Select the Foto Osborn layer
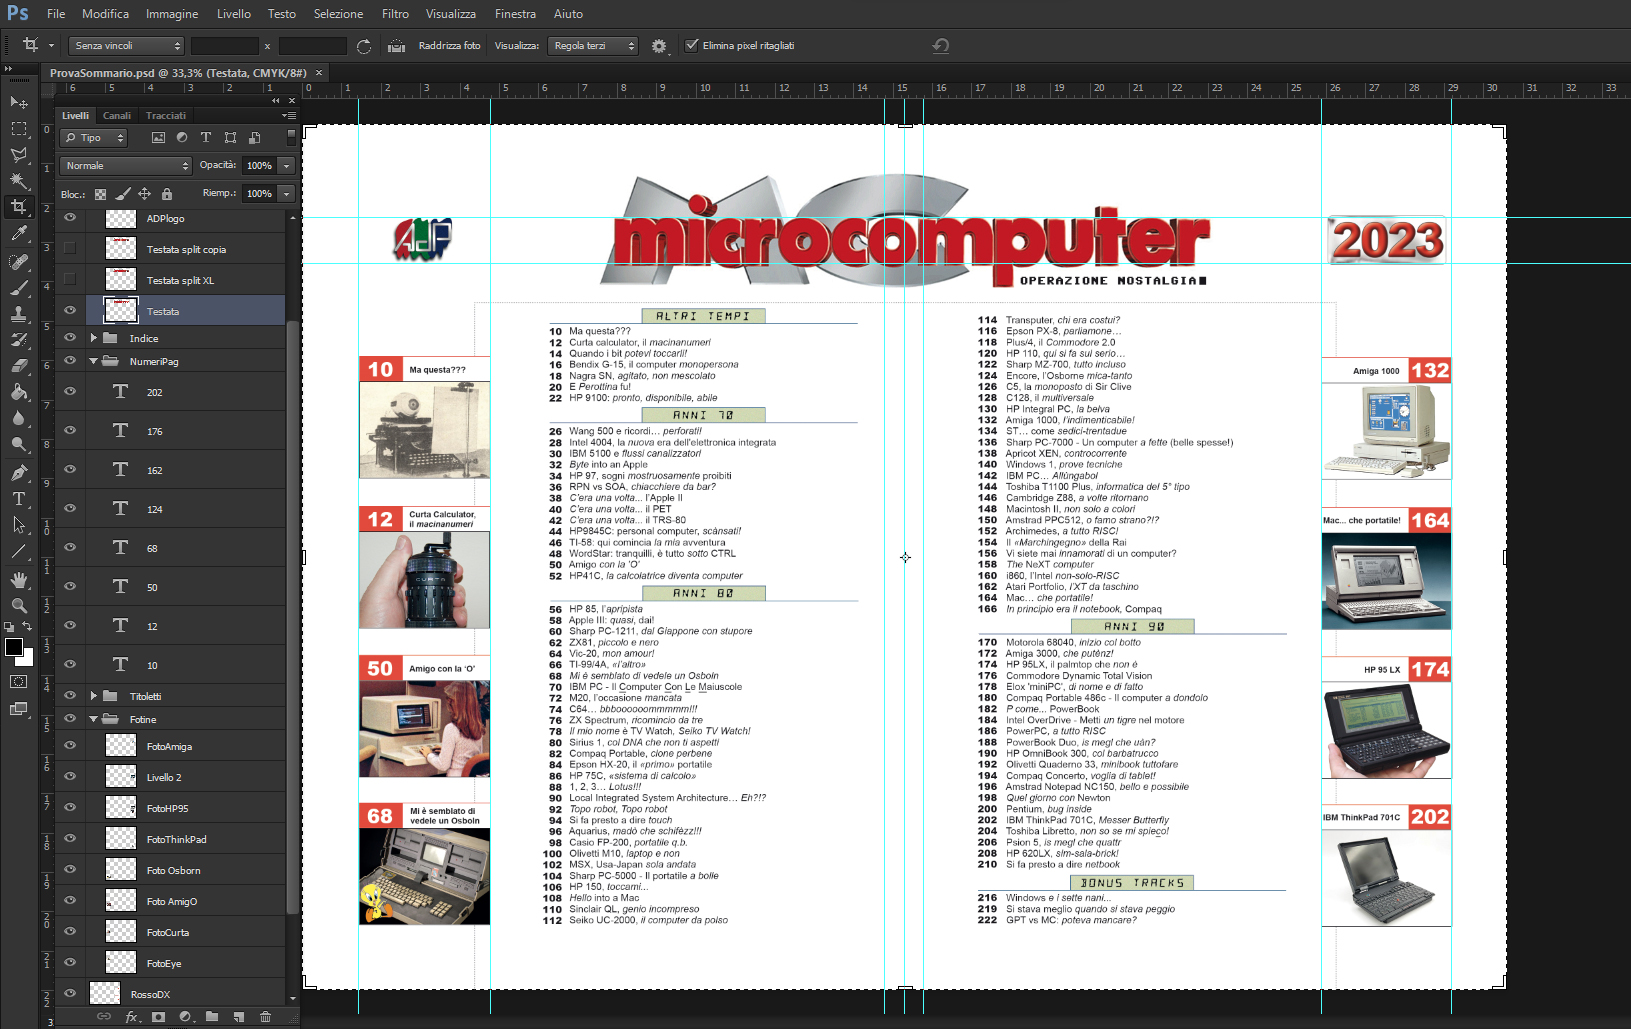1631x1029 pixels. (173, 870)
